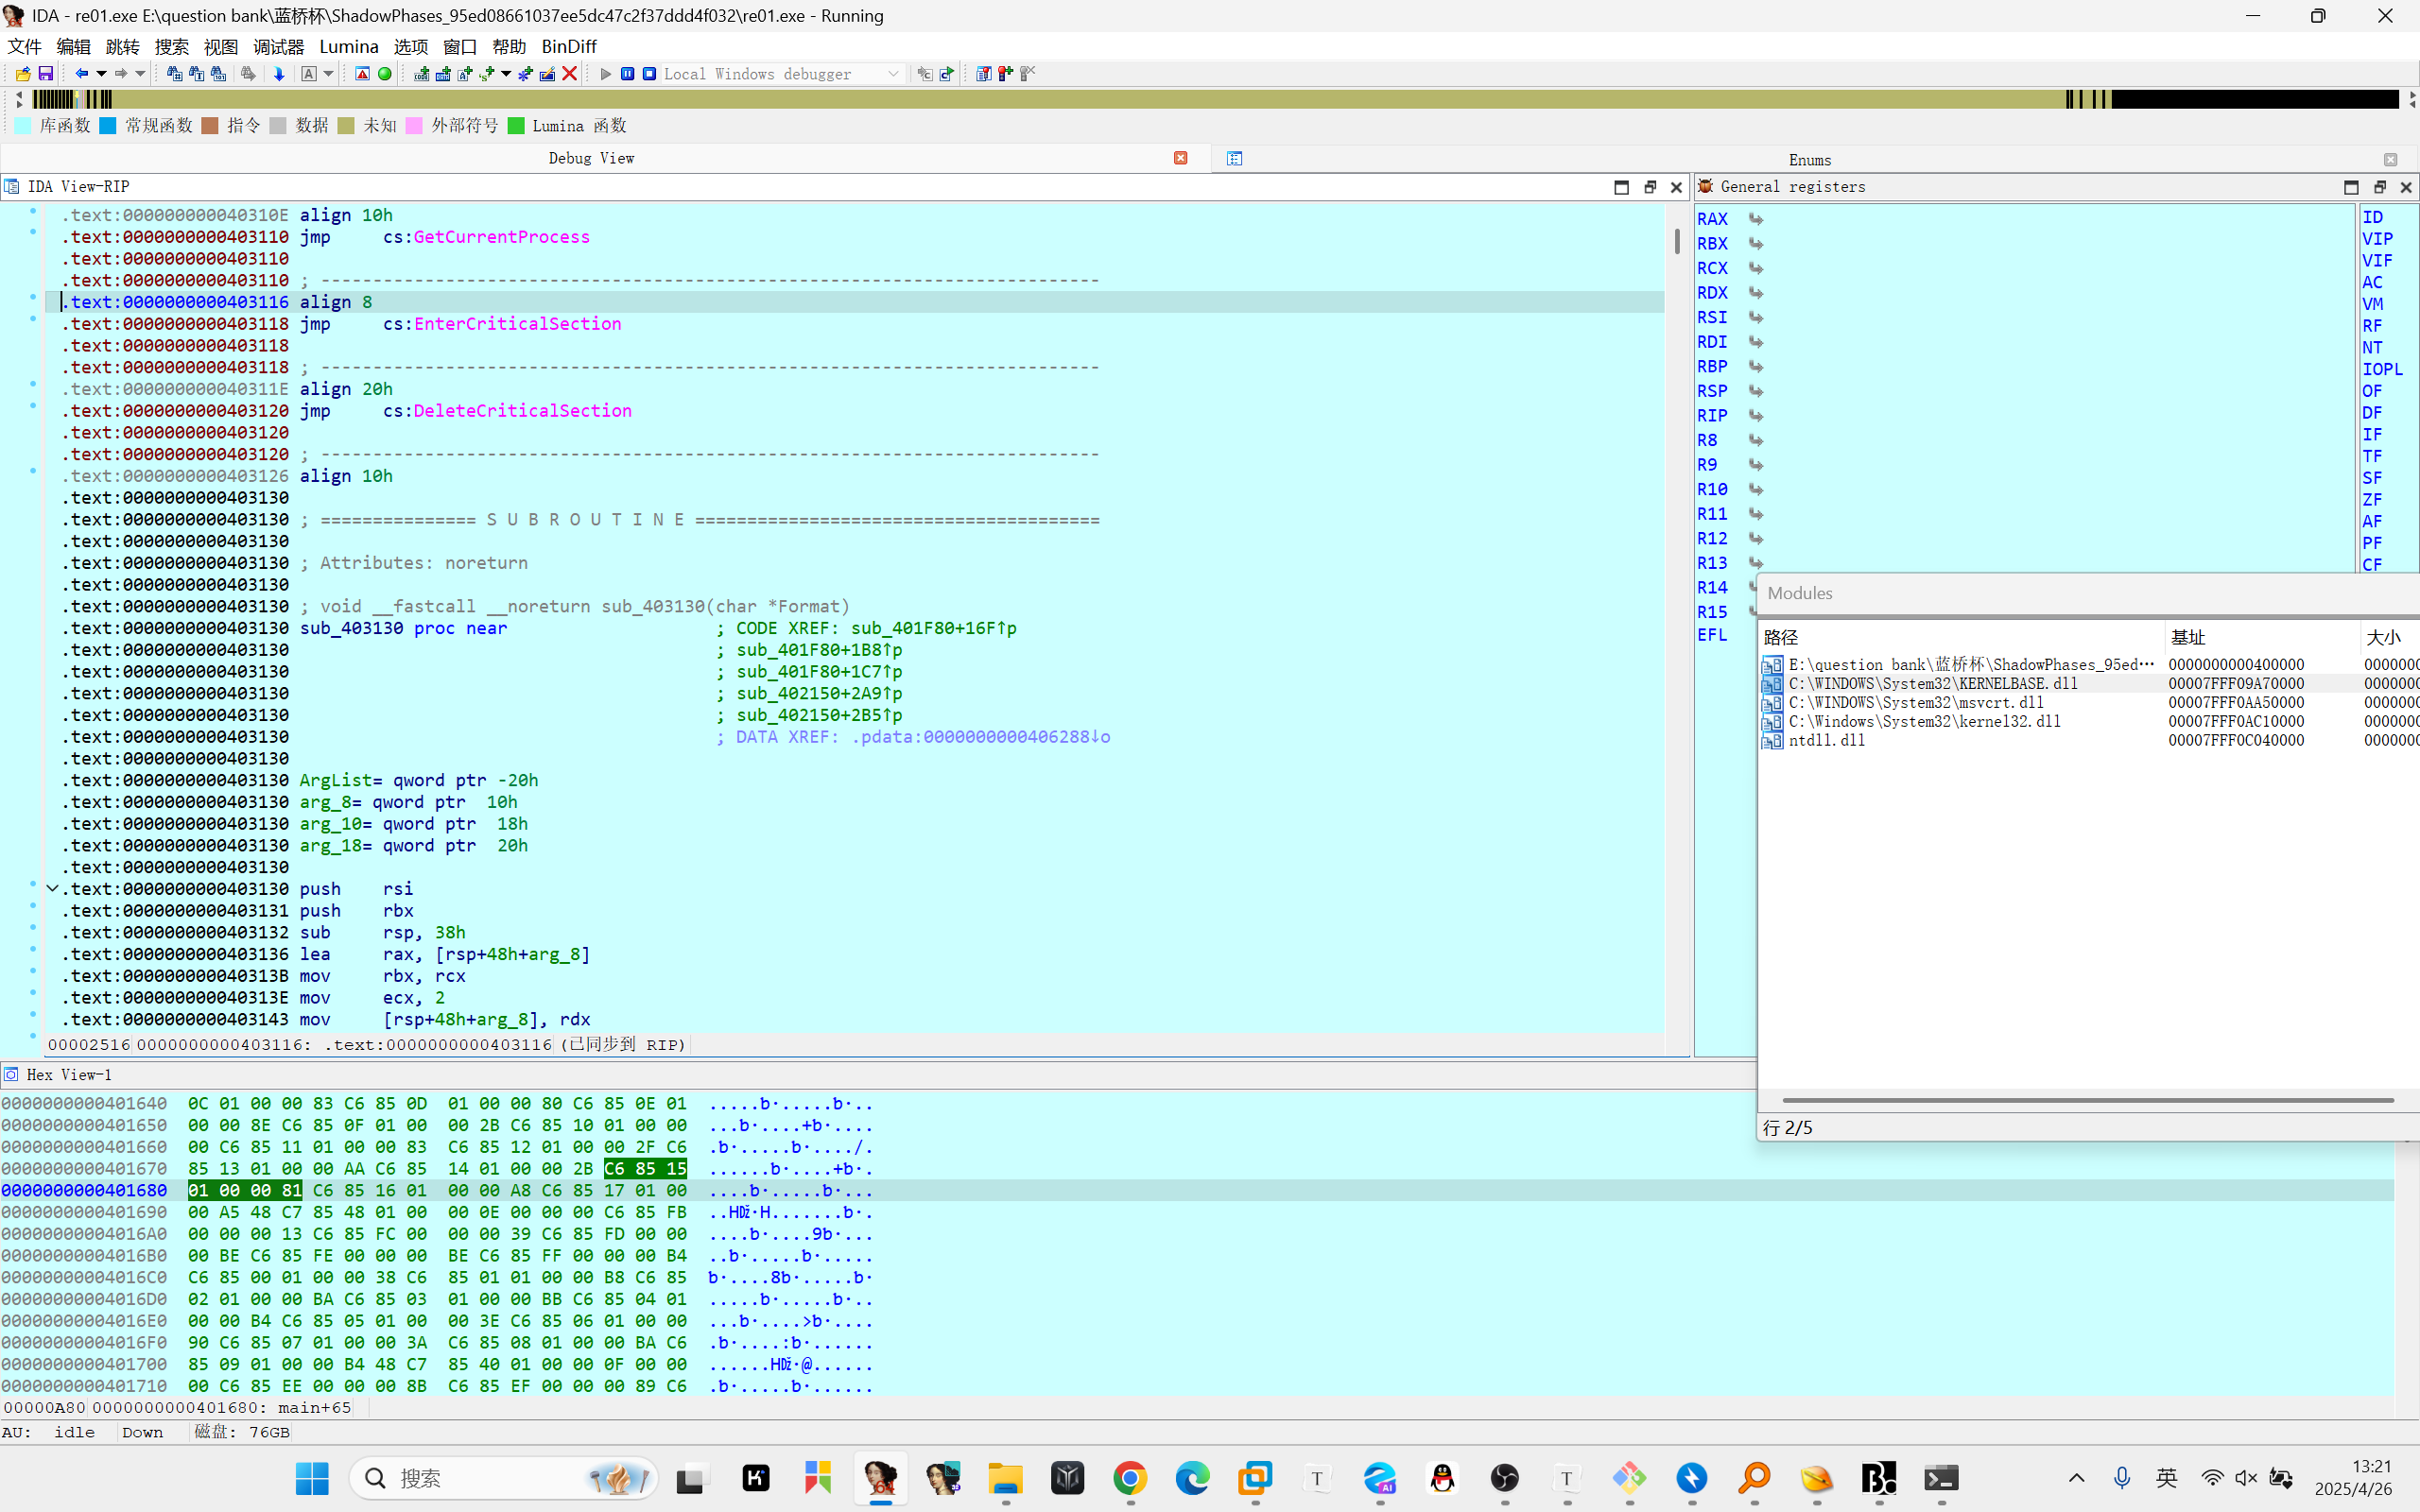Viewport: 2420px width, 1512px height.
Task: Toggle breakpoint dot at mov ecx, 2
Action: (33, 994)
